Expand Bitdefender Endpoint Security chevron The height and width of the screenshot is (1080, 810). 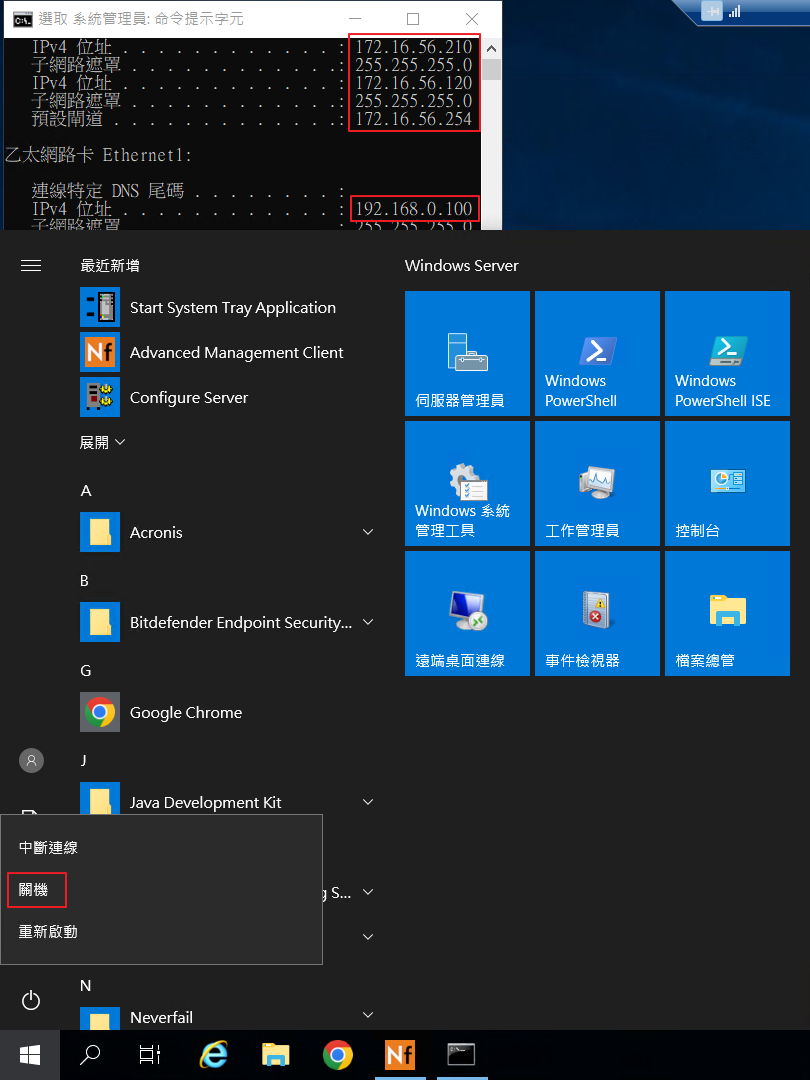(x=368, y=623)
